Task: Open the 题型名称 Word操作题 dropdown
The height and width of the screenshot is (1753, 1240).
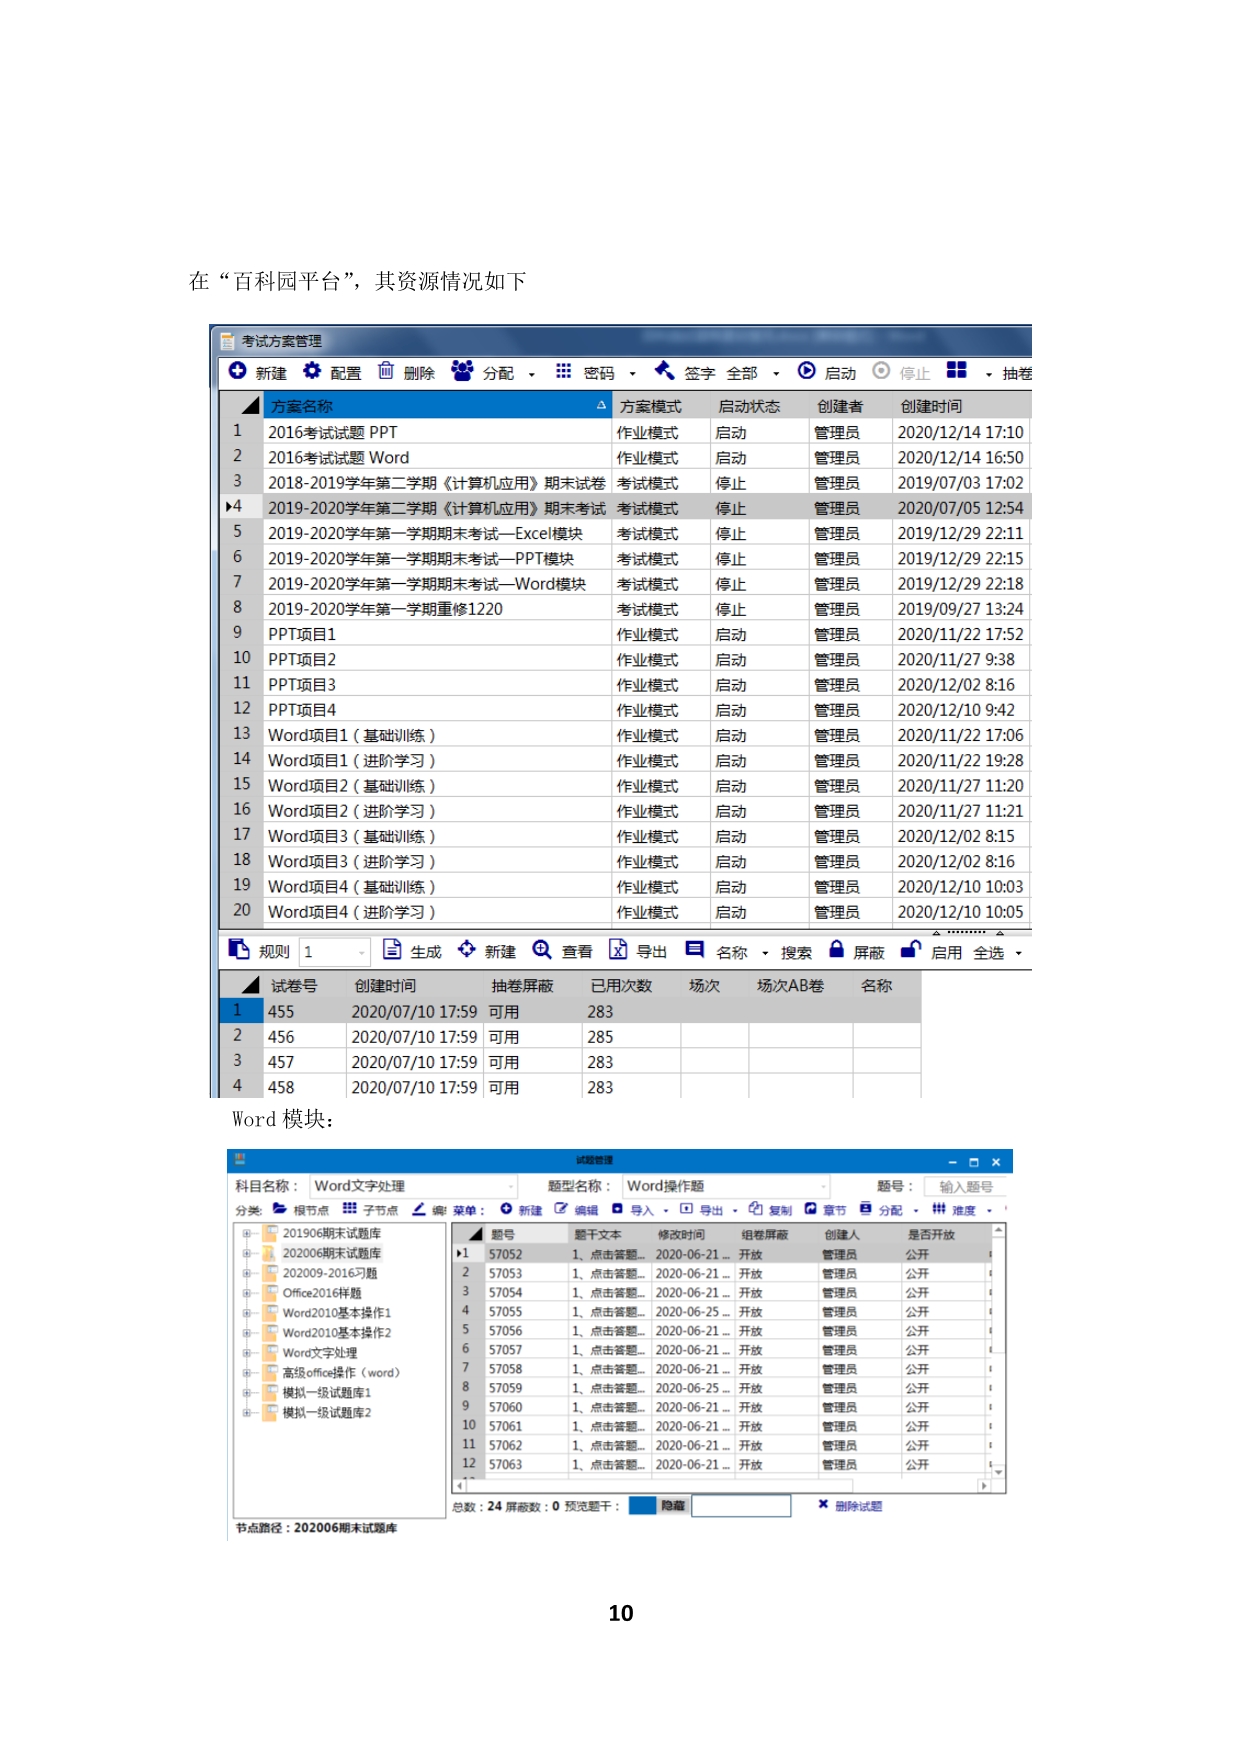Action: coord(824,1186)
